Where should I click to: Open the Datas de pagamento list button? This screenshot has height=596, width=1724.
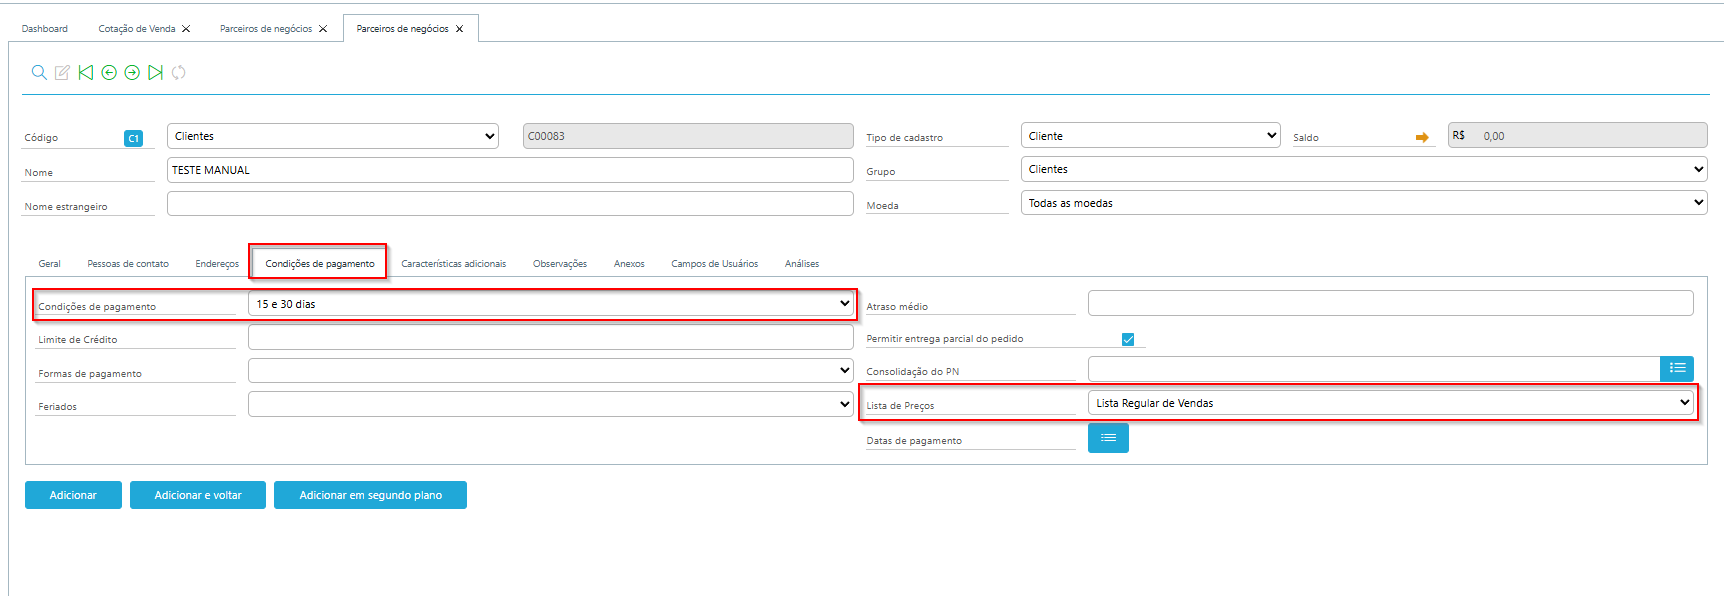tap(1108, 438)
